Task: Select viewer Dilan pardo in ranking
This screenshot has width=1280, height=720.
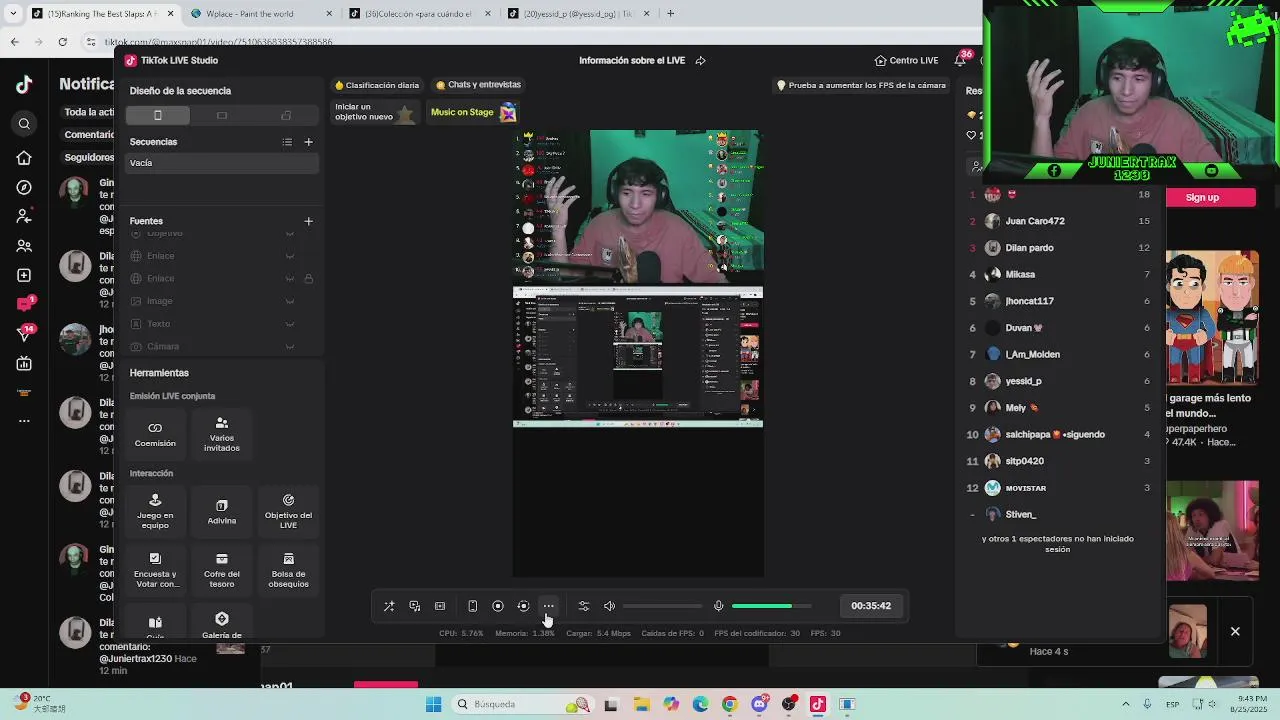Action: pos(1060,248)
